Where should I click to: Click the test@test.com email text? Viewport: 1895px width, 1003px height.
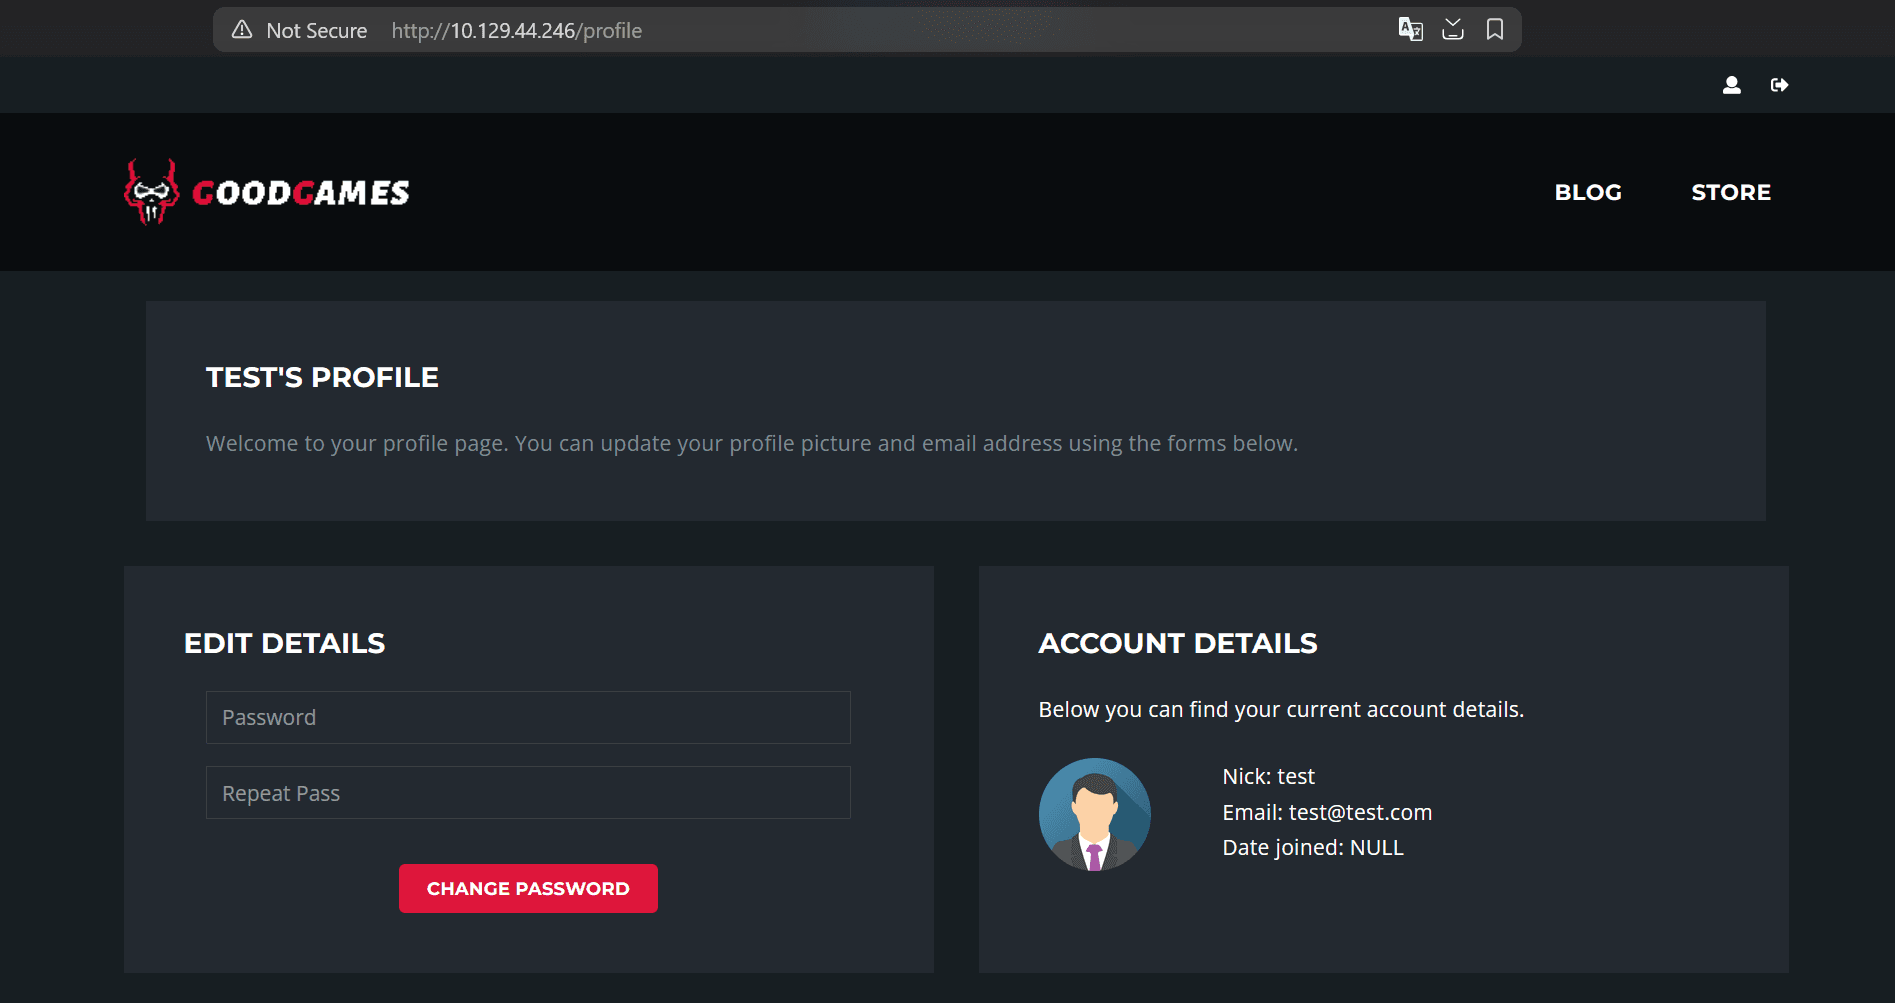pos(1360,812)
